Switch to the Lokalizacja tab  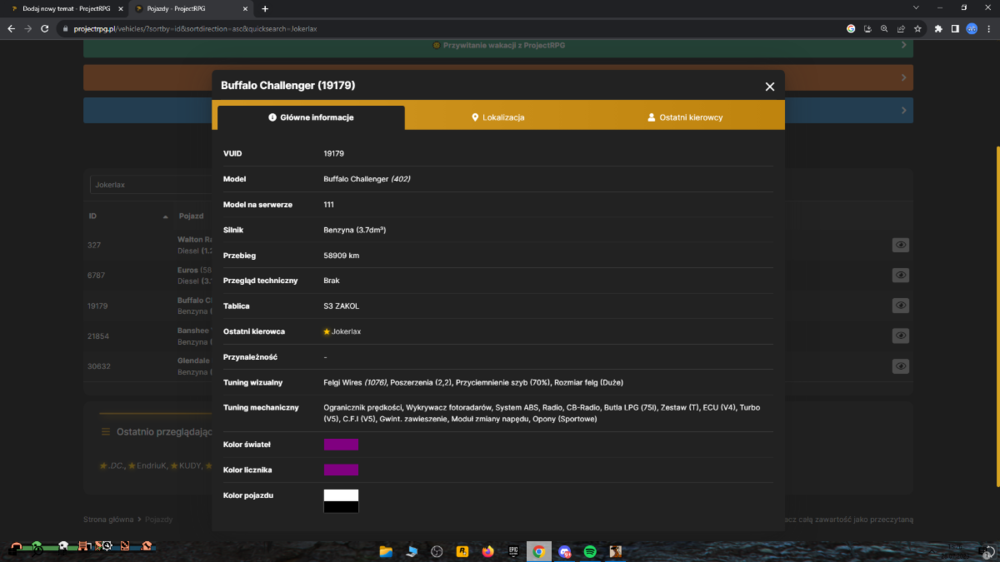point(498,117)
